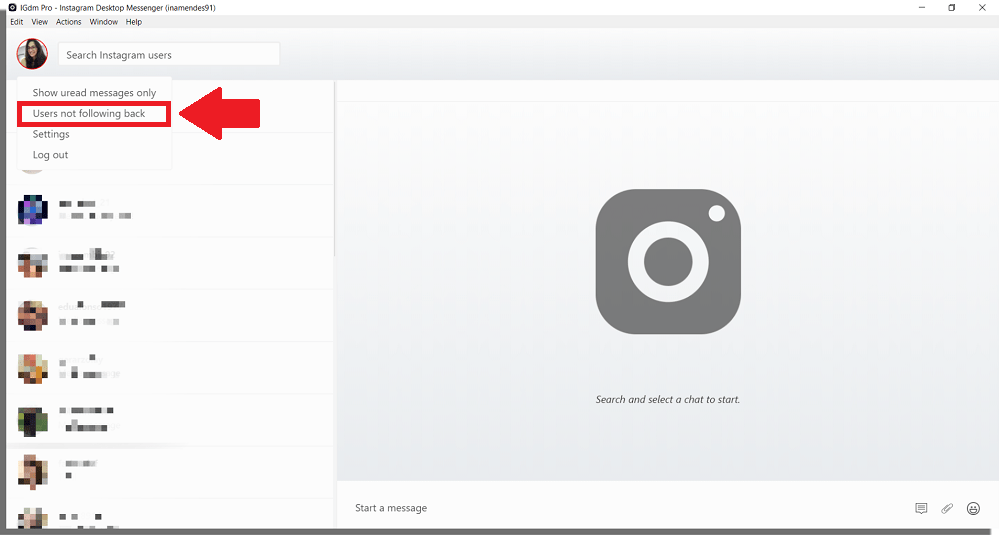Restore down the IGdm Pro window
Viewport: 1000px width, 538px height.
click(952, 8)
